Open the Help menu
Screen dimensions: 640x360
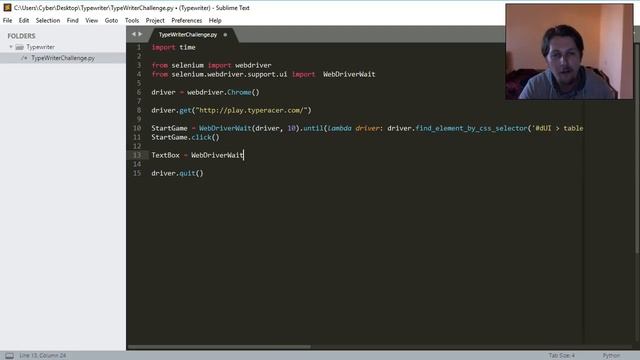[x=215, y=20]
